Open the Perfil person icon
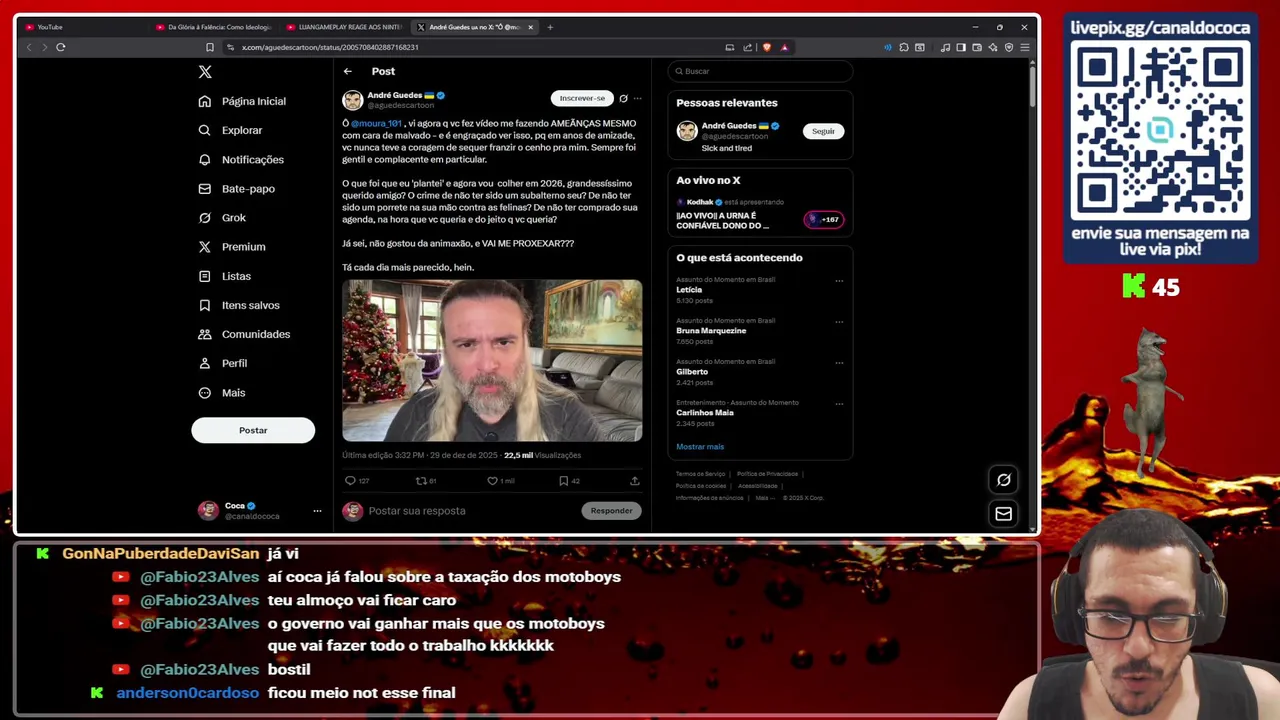 205,363
